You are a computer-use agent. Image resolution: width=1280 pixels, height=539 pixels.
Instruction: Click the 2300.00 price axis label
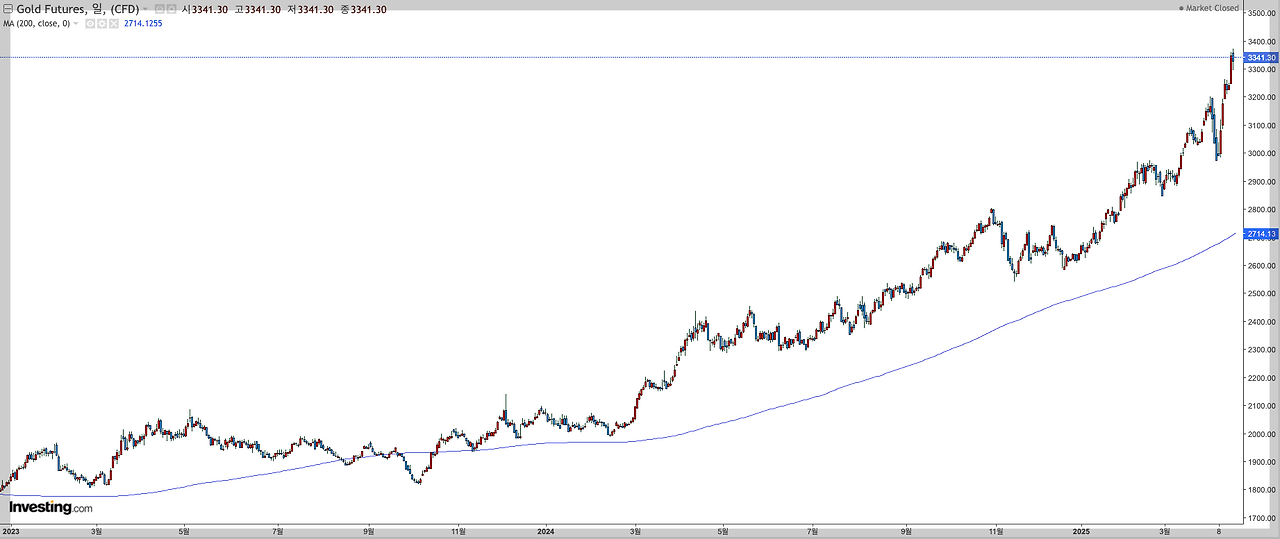(x=1262, y=350)
